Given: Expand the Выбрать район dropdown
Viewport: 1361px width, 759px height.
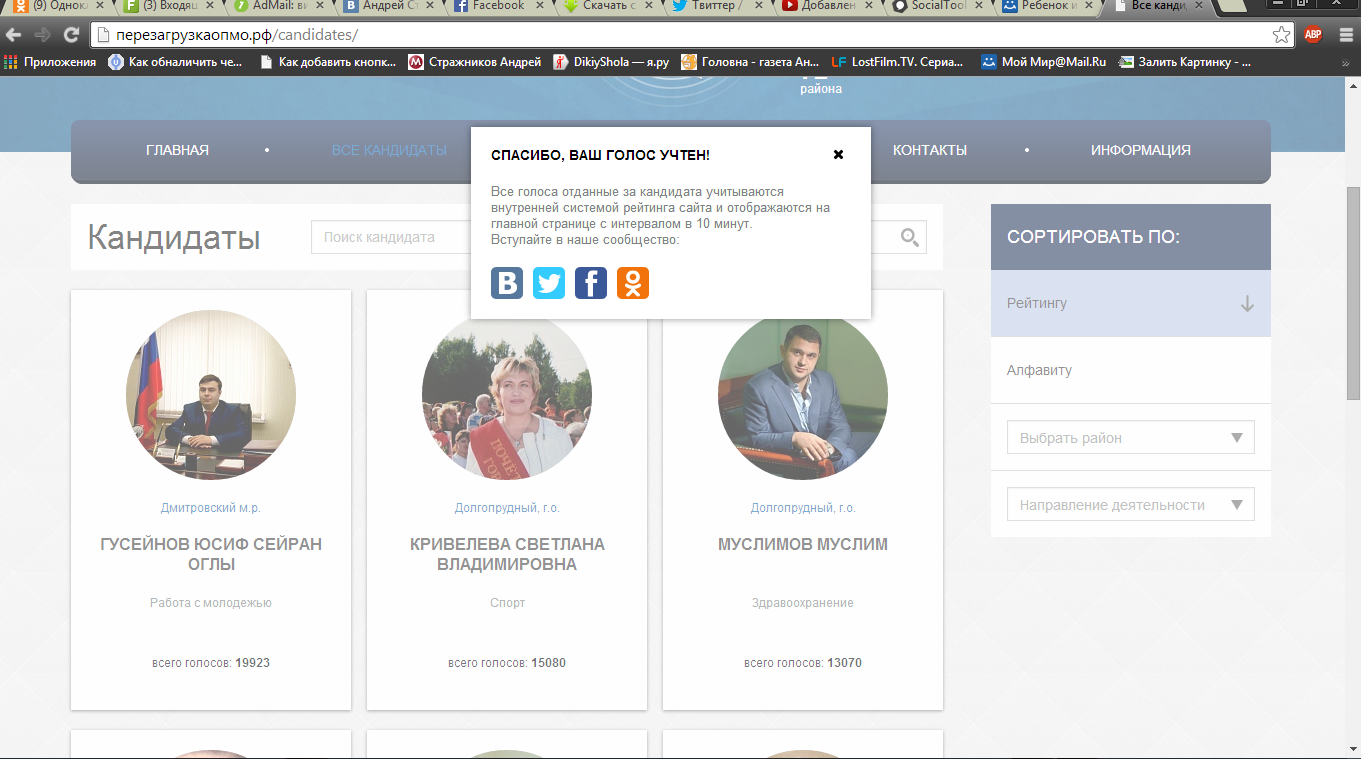Looking at the screenshot, I should click(x=1131, y=437).
